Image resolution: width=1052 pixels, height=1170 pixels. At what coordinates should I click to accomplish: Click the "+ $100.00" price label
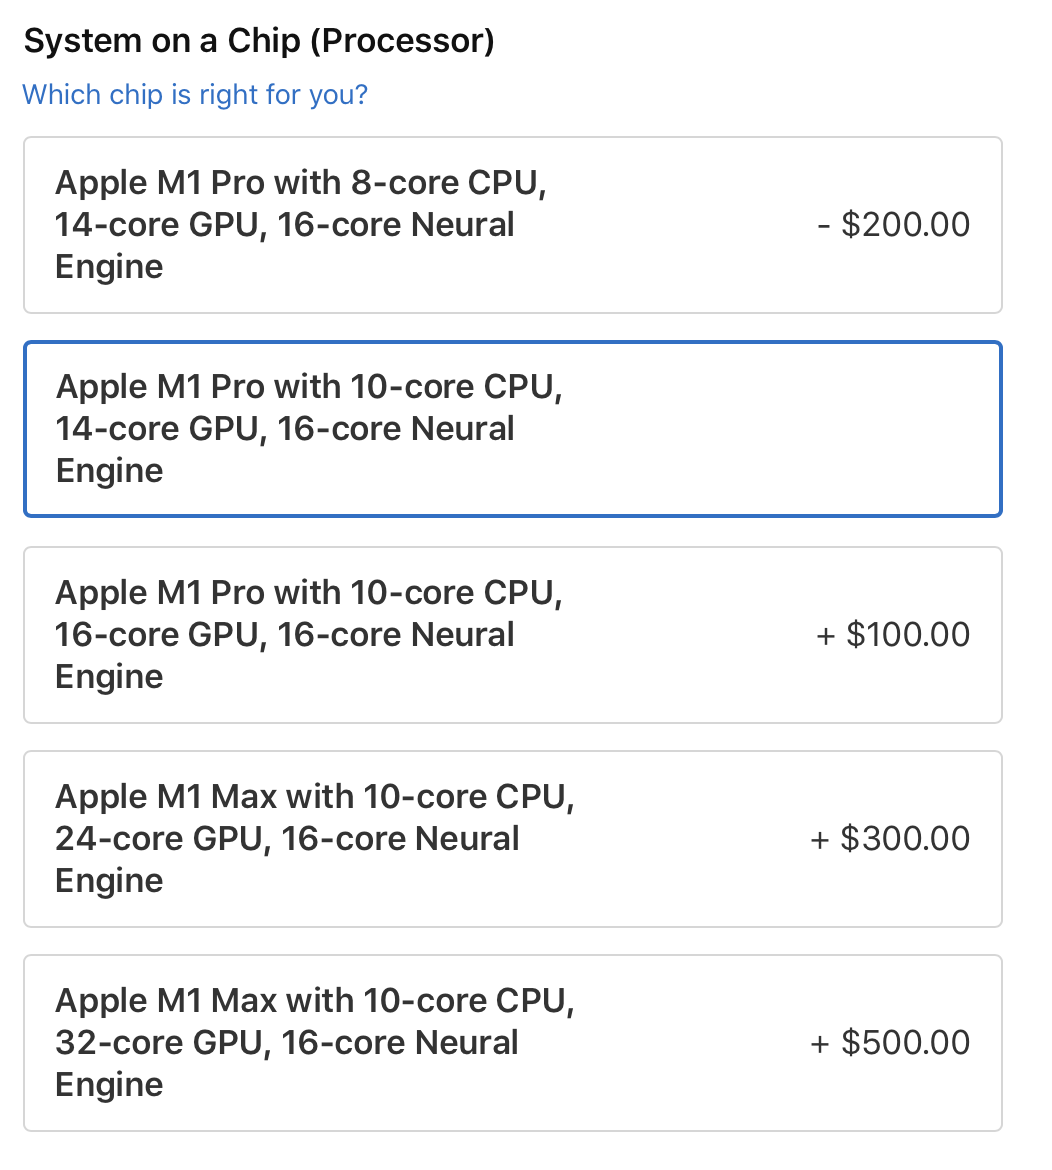pyautogui.click(x=893, y=635)
